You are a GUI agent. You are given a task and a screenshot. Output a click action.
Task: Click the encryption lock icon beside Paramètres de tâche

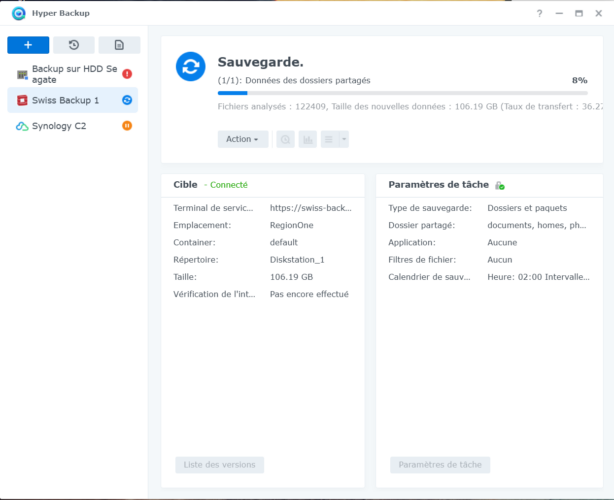pos(500,185)
